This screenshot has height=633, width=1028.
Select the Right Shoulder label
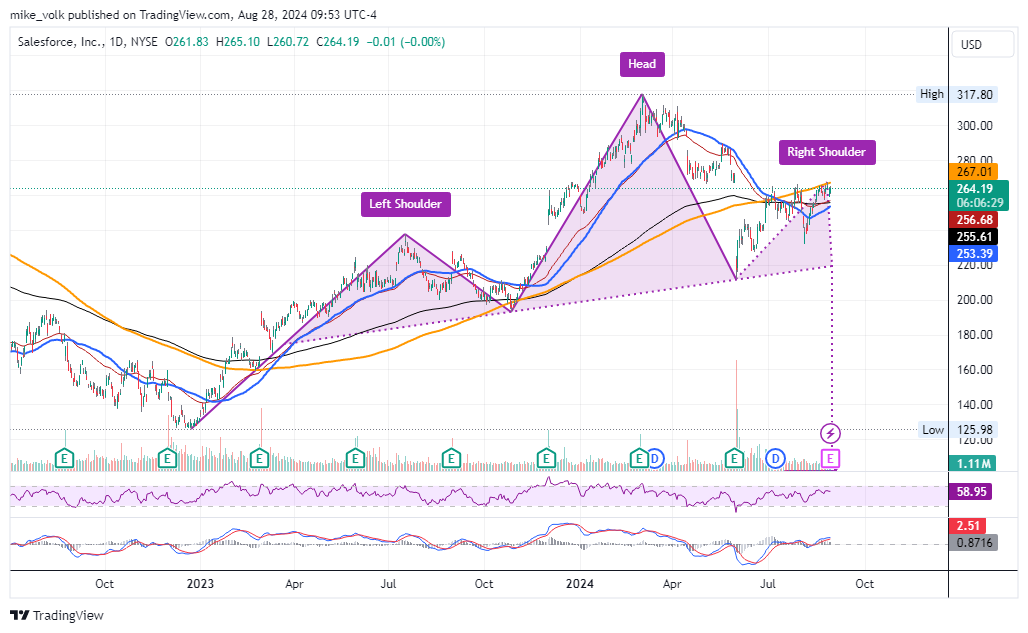click(827, 152)
